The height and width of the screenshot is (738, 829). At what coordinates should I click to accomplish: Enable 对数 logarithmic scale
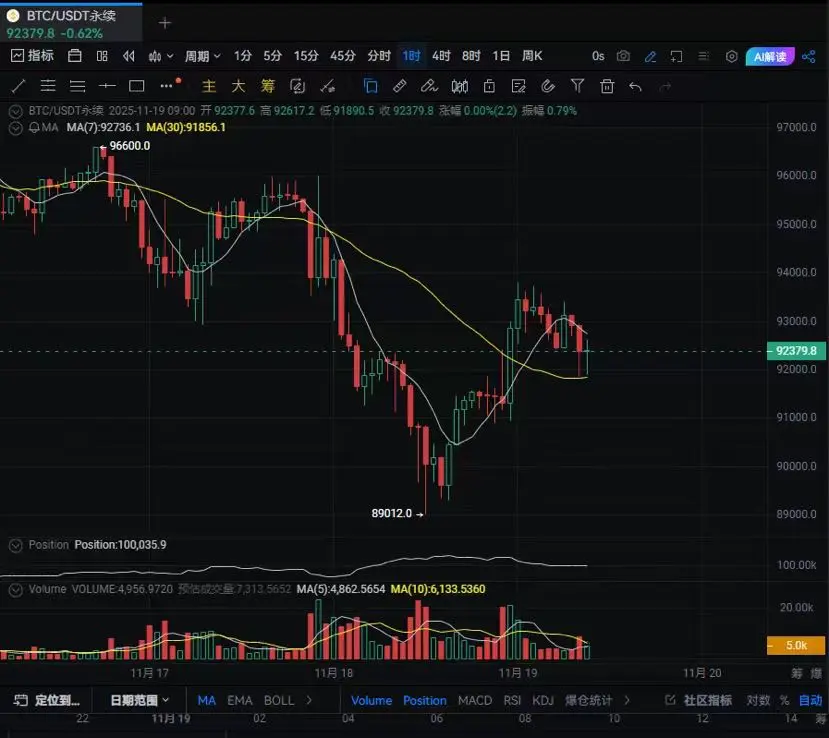pyautogui.click(x=758, y=700)
